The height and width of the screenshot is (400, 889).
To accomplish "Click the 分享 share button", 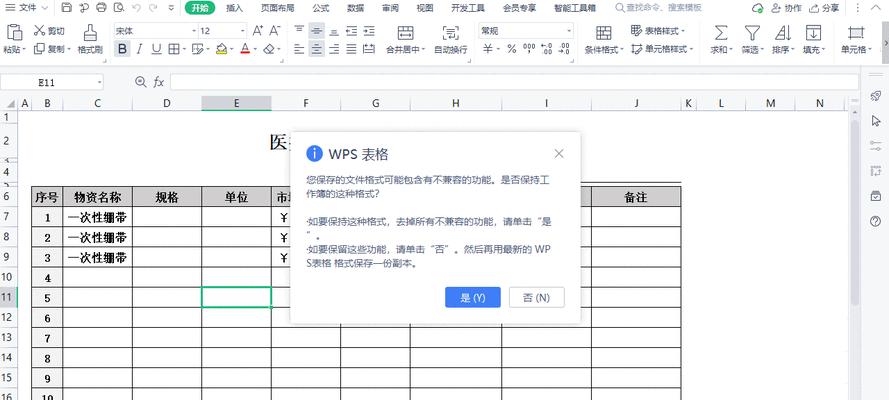I will (x=824, y=8).
